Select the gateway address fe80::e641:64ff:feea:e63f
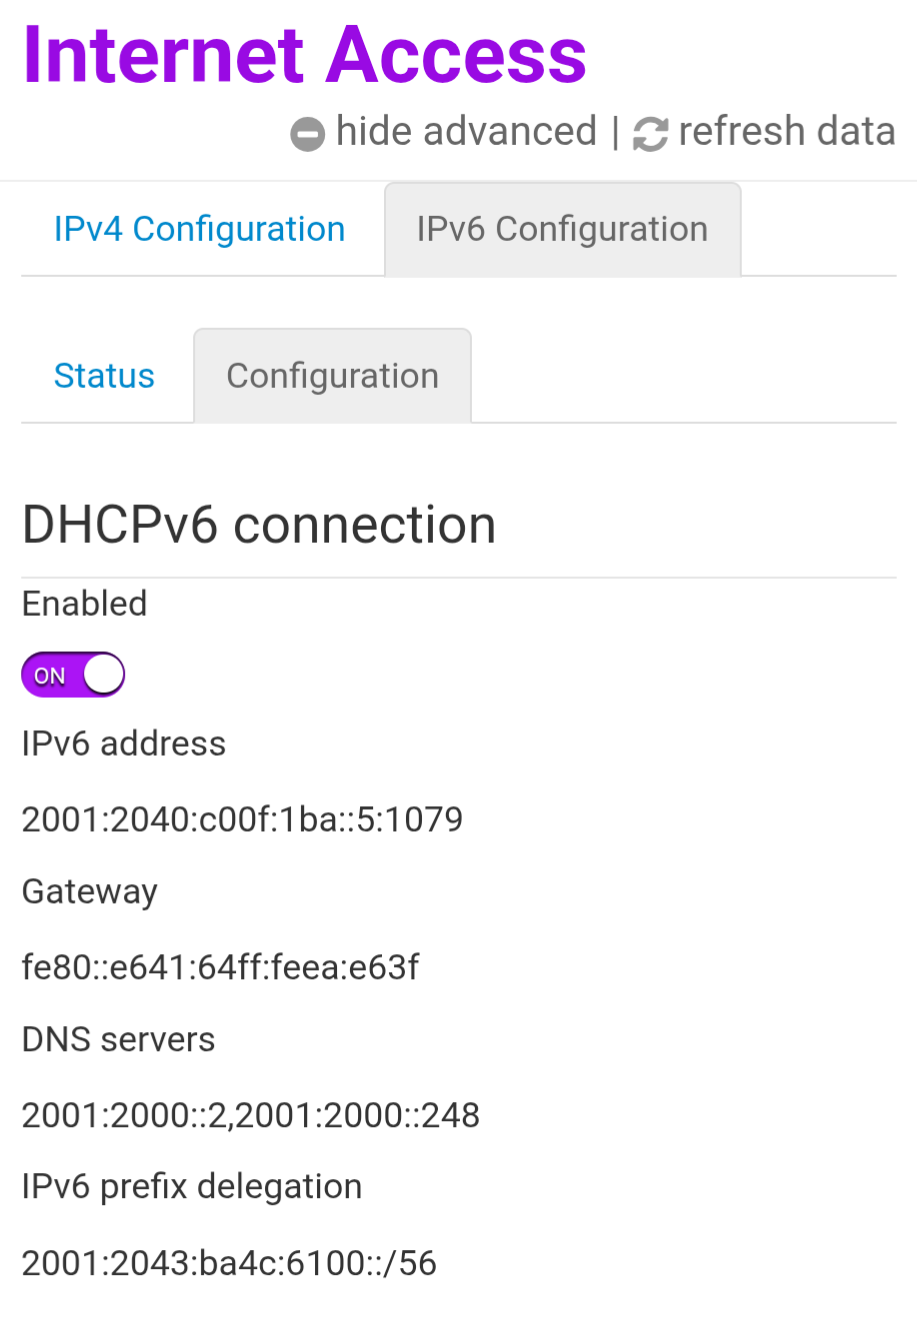 coord(220,967)
